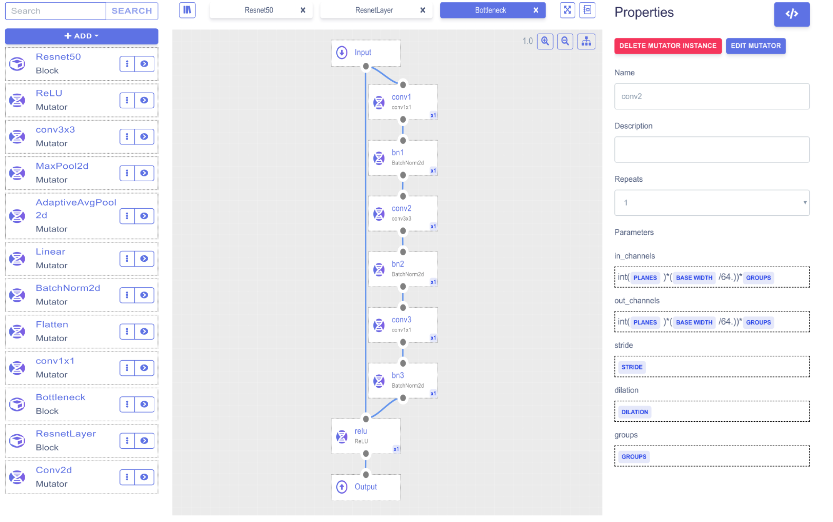Click arrow button for Flatten mutator
The image size is (833, 522).
tap(144, 331)
